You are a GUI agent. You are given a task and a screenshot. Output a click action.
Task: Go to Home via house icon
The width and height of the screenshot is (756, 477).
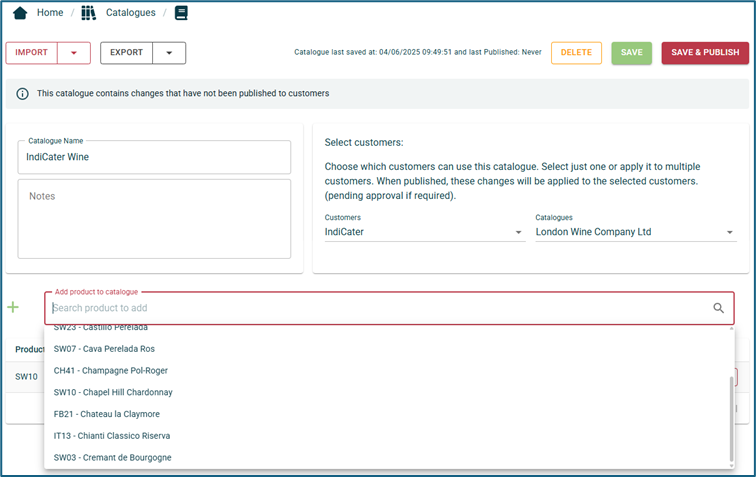20,13
